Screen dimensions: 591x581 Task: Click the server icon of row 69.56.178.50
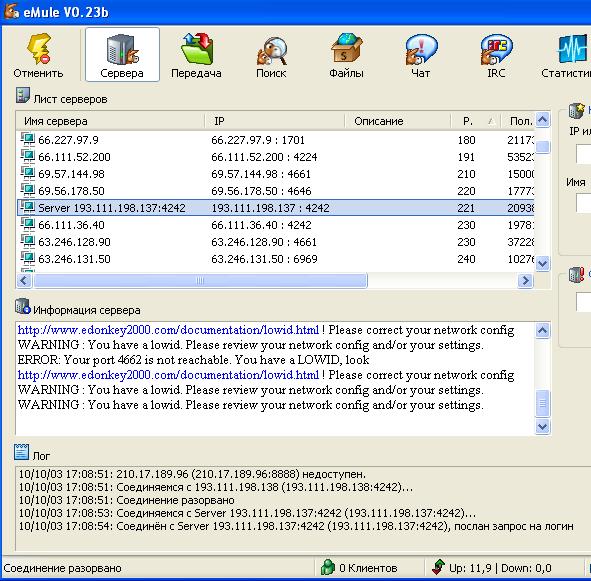pos(28,190)
